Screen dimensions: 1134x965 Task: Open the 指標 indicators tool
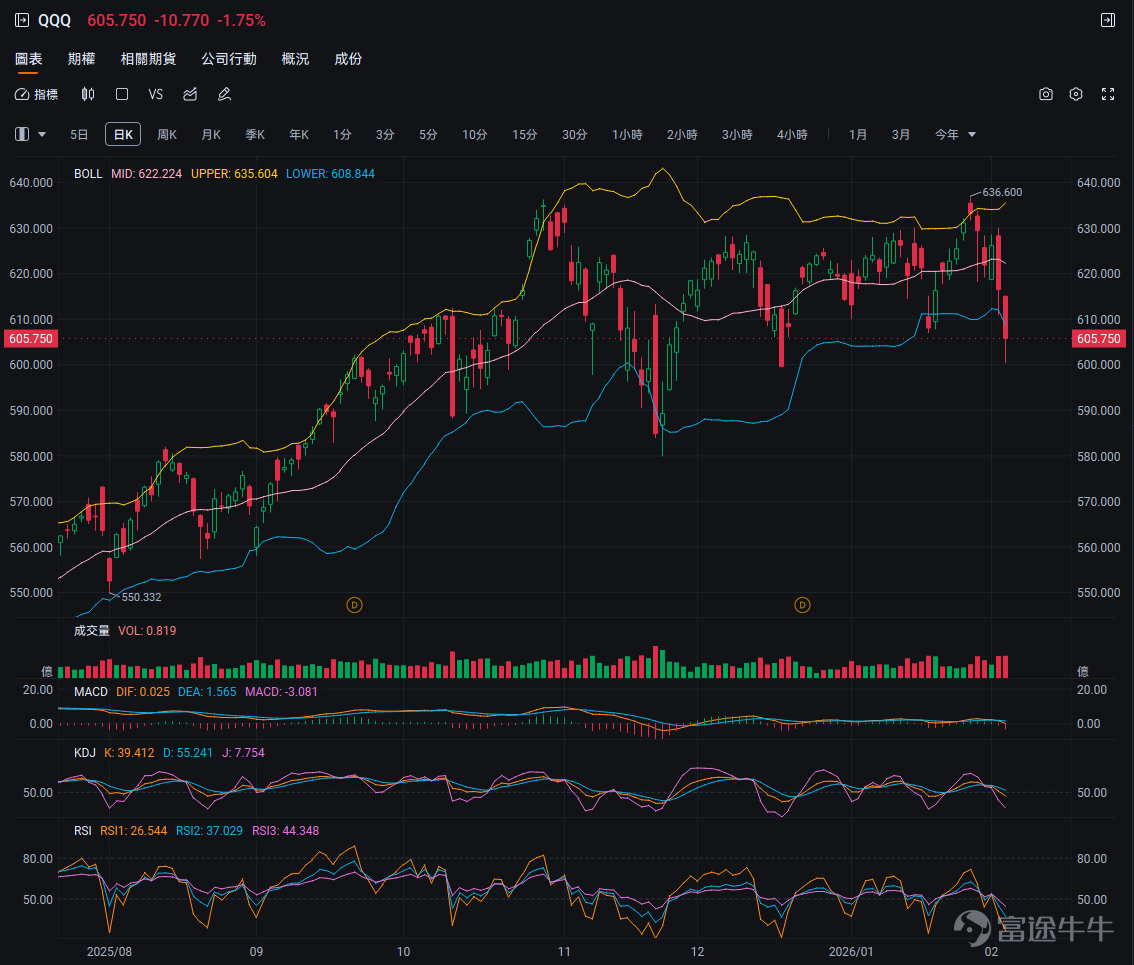[x=37, y=95]
